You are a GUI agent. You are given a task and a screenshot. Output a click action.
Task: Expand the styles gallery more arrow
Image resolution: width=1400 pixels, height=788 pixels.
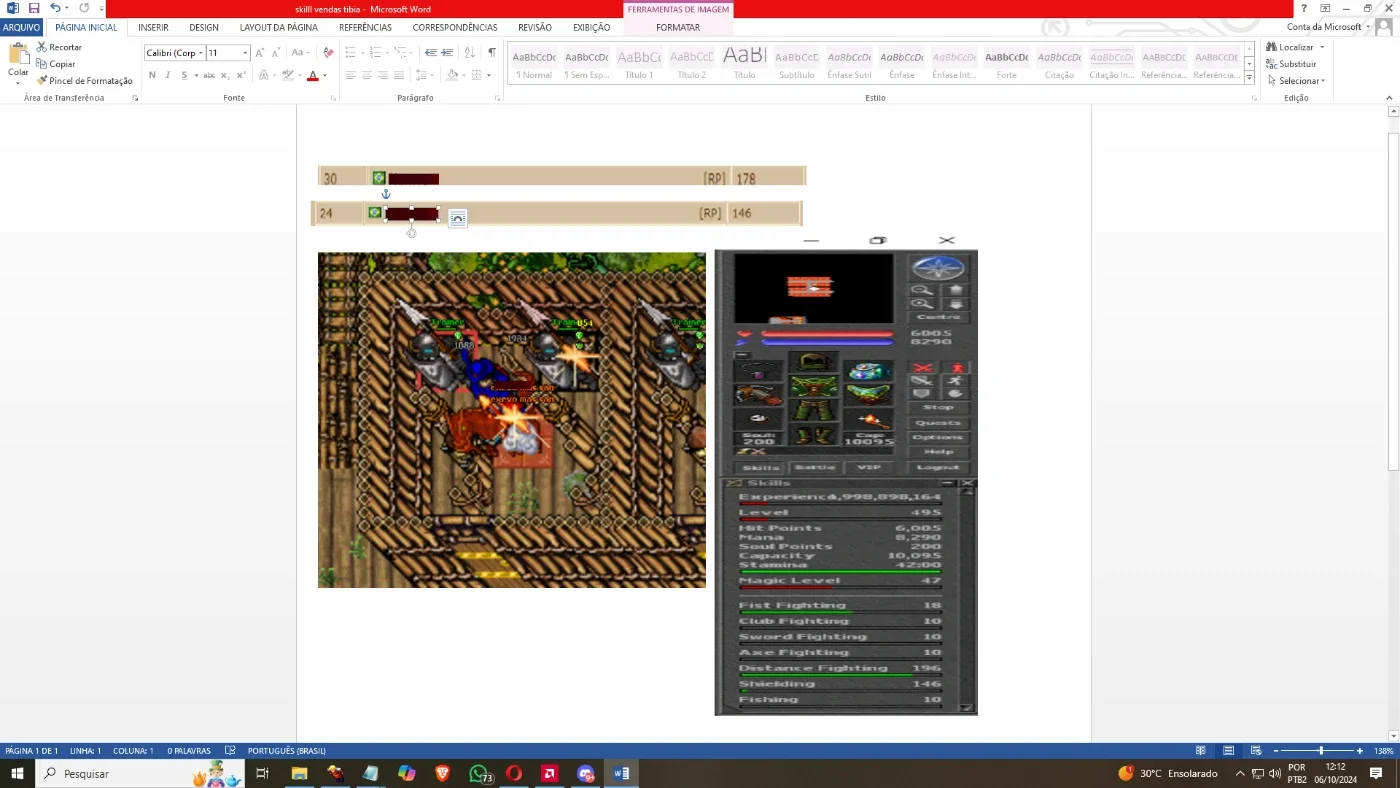tap(1249, 78)
